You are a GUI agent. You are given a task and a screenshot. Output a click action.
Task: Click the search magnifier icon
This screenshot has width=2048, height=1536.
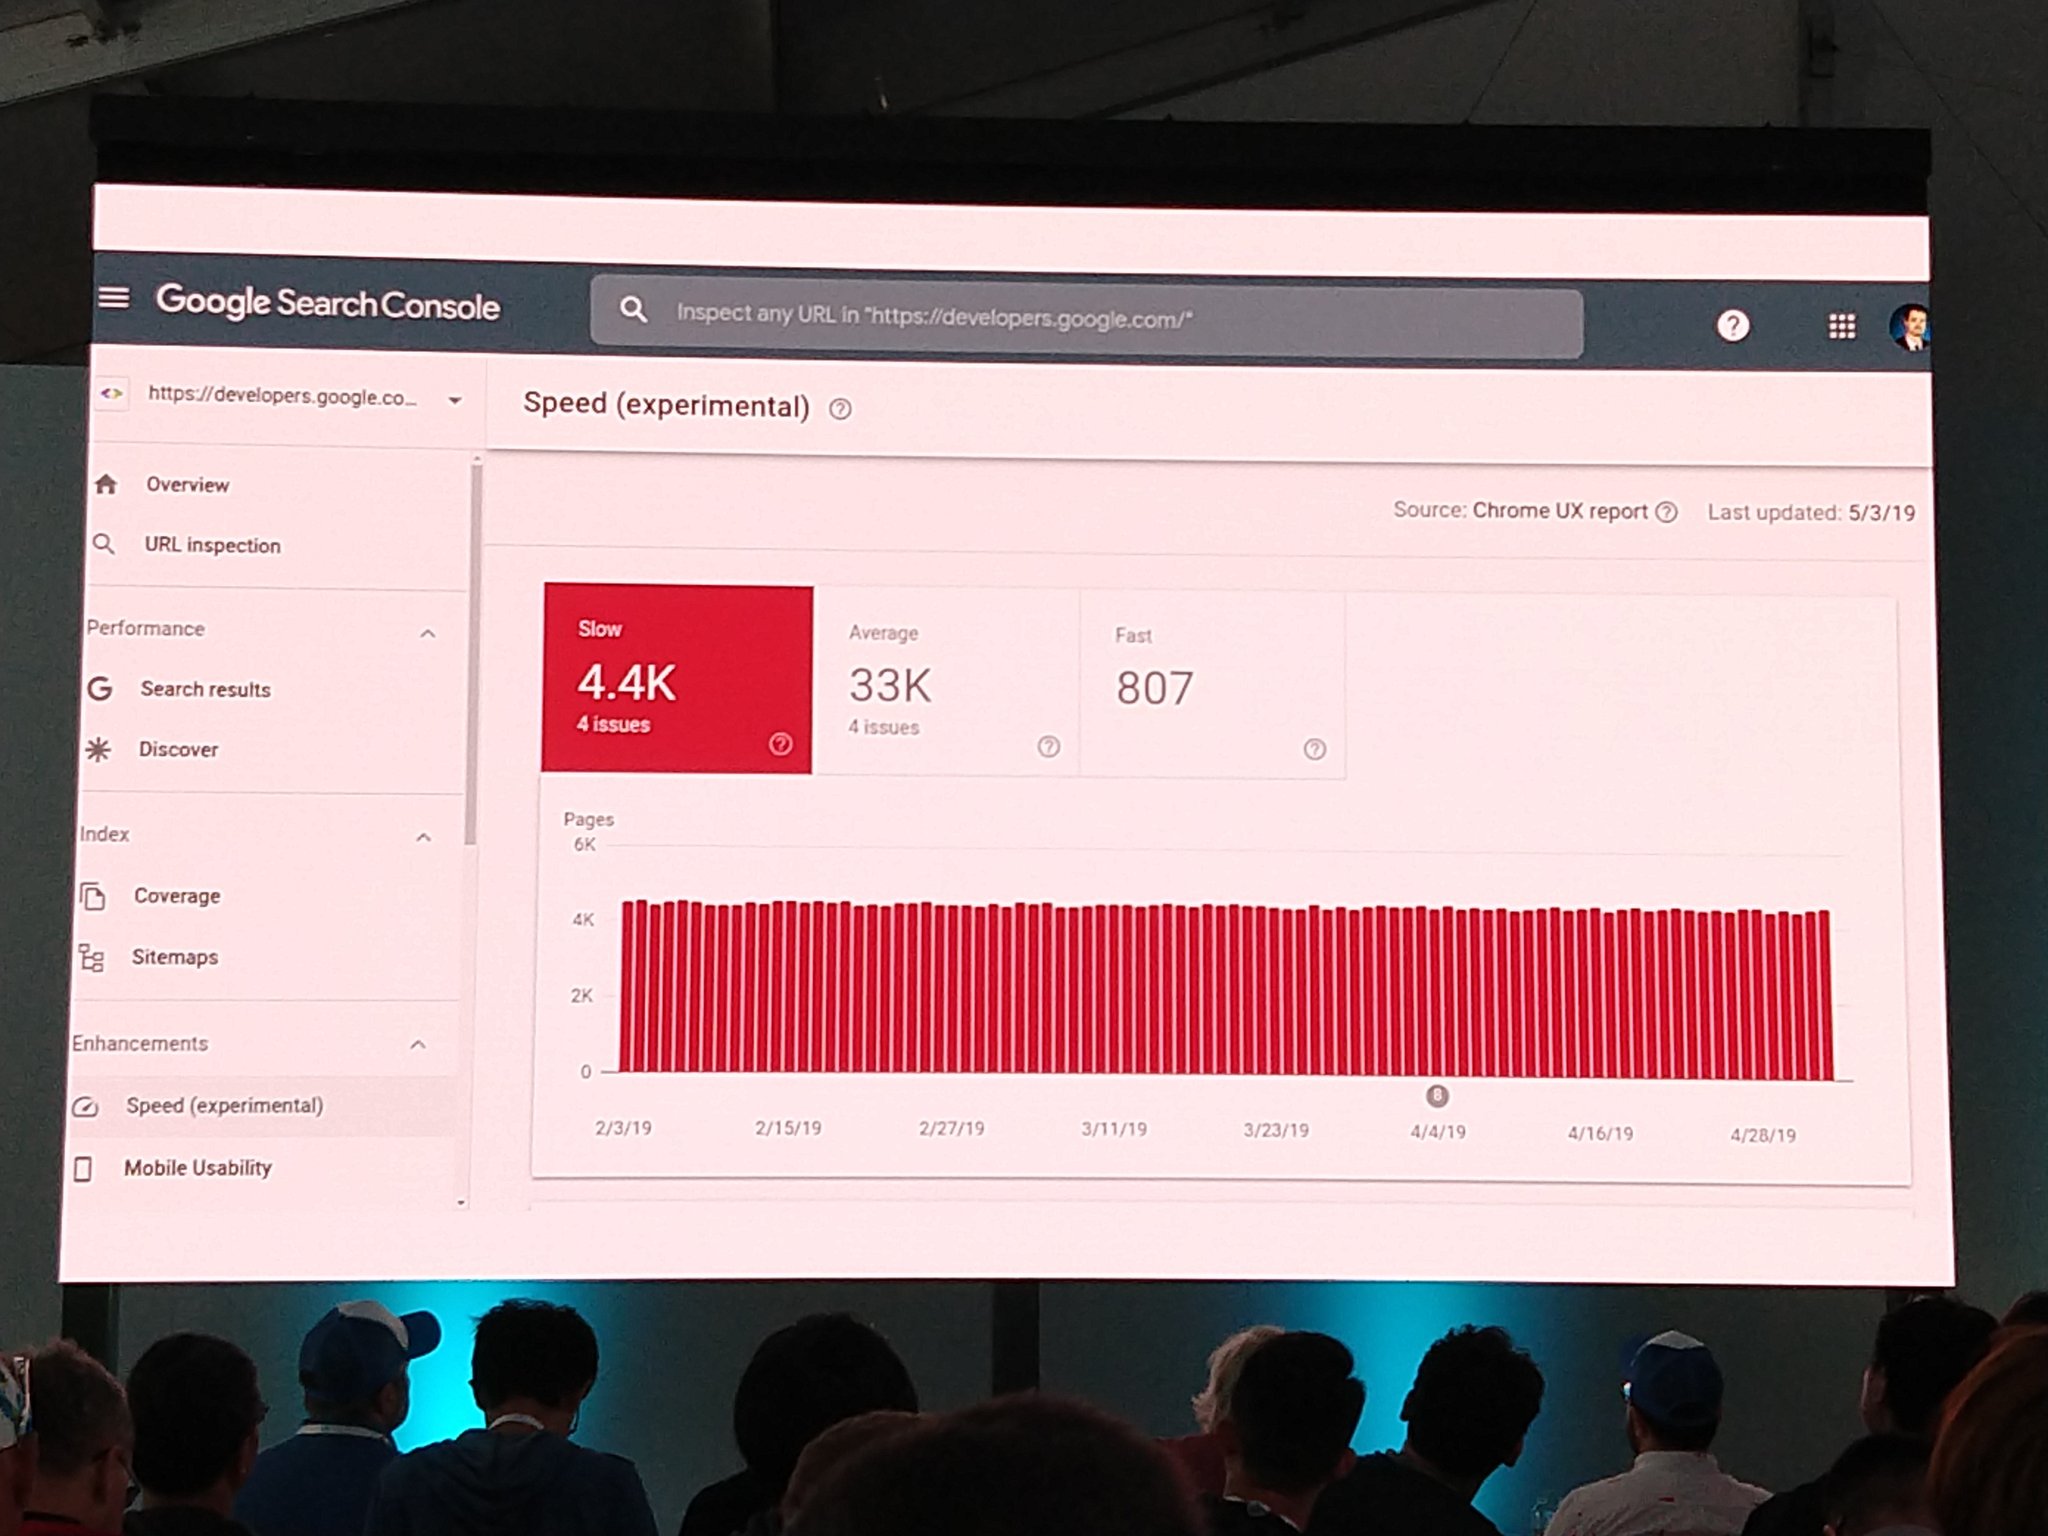[633, 310]
